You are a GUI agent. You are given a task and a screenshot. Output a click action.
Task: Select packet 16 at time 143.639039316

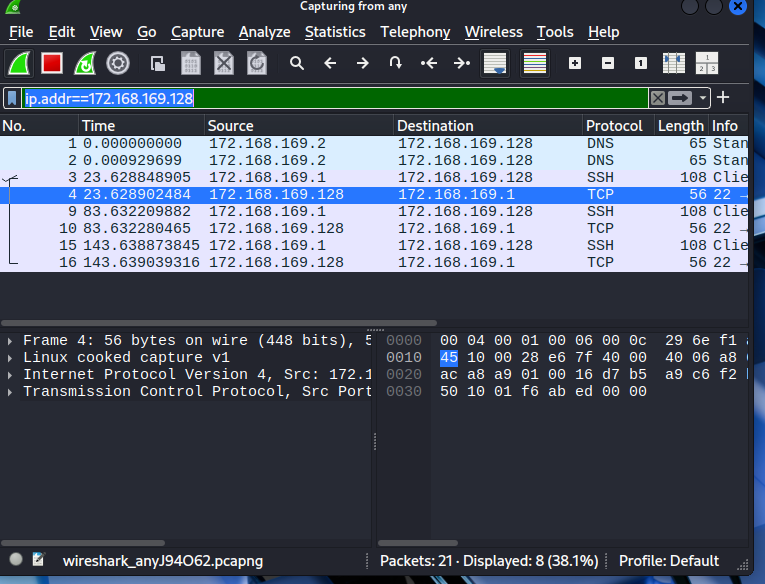tap(374, 262)
